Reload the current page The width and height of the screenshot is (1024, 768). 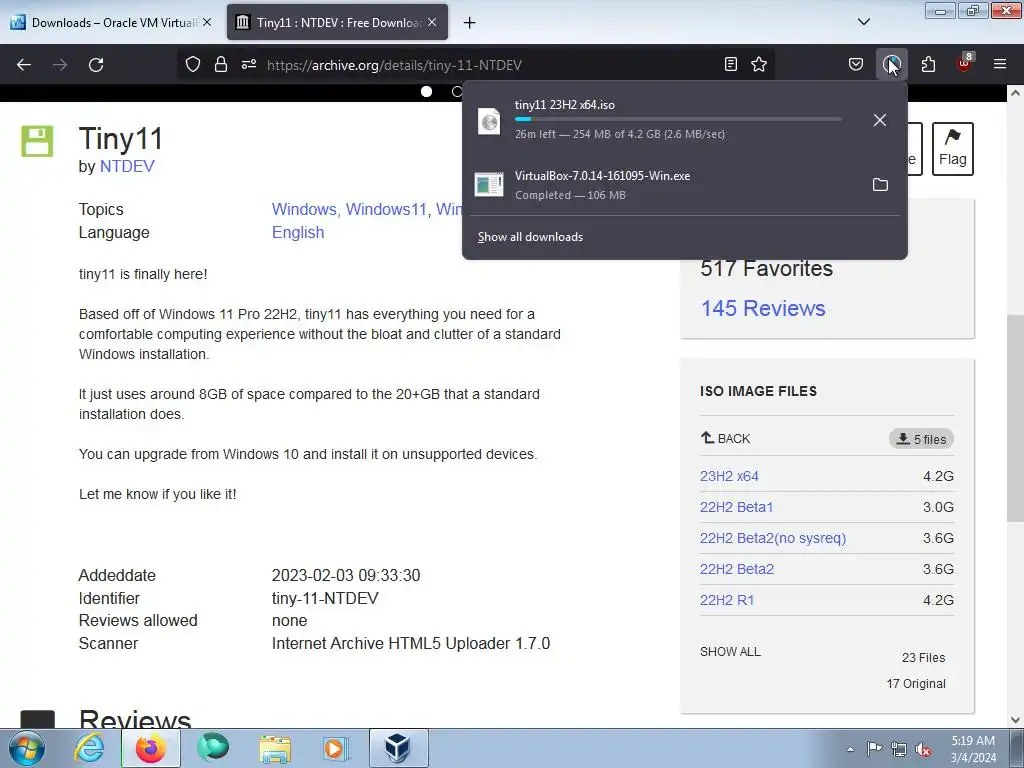coord(96,65)
